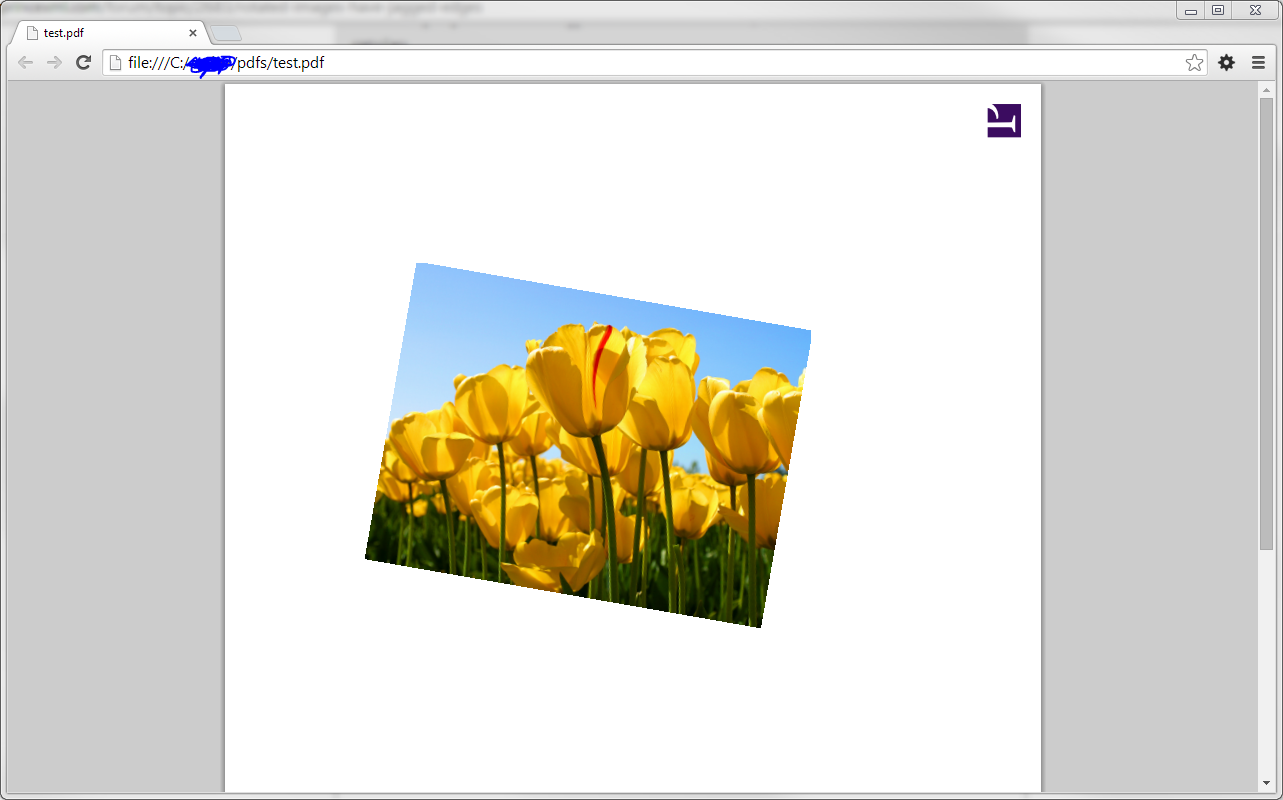
Task: Open the gear settings icon
Action: pyautogui.click(x=1226, y=63)
